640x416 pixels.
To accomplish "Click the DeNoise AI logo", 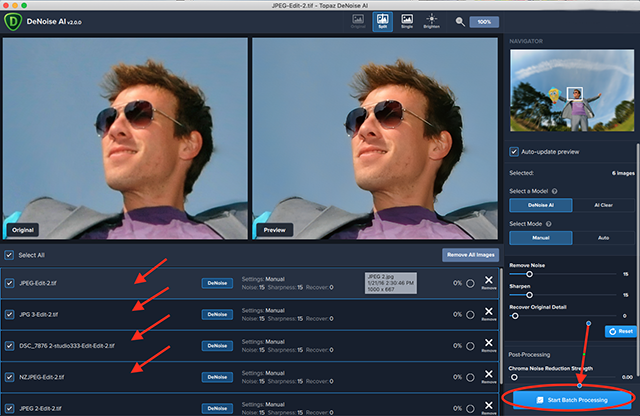I will [x=13, y=22].
